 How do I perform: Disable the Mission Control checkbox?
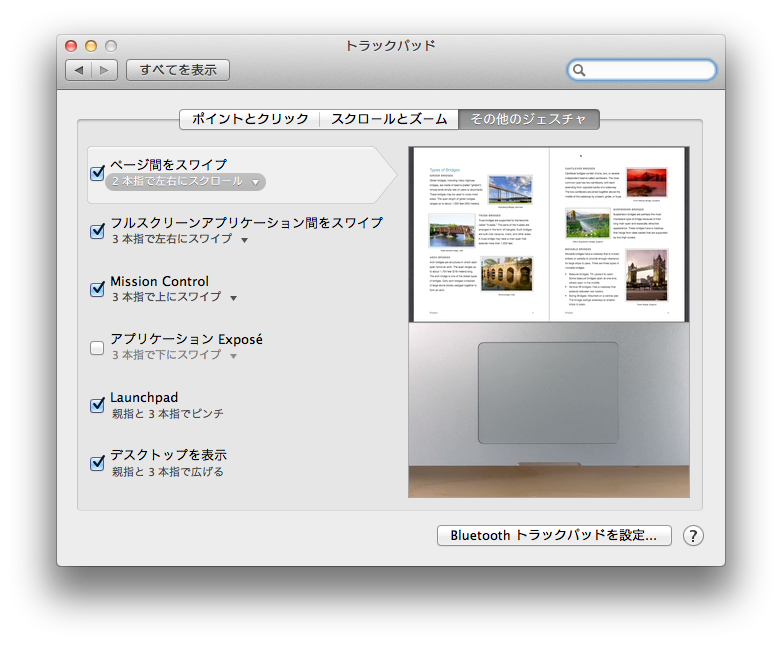97,289
